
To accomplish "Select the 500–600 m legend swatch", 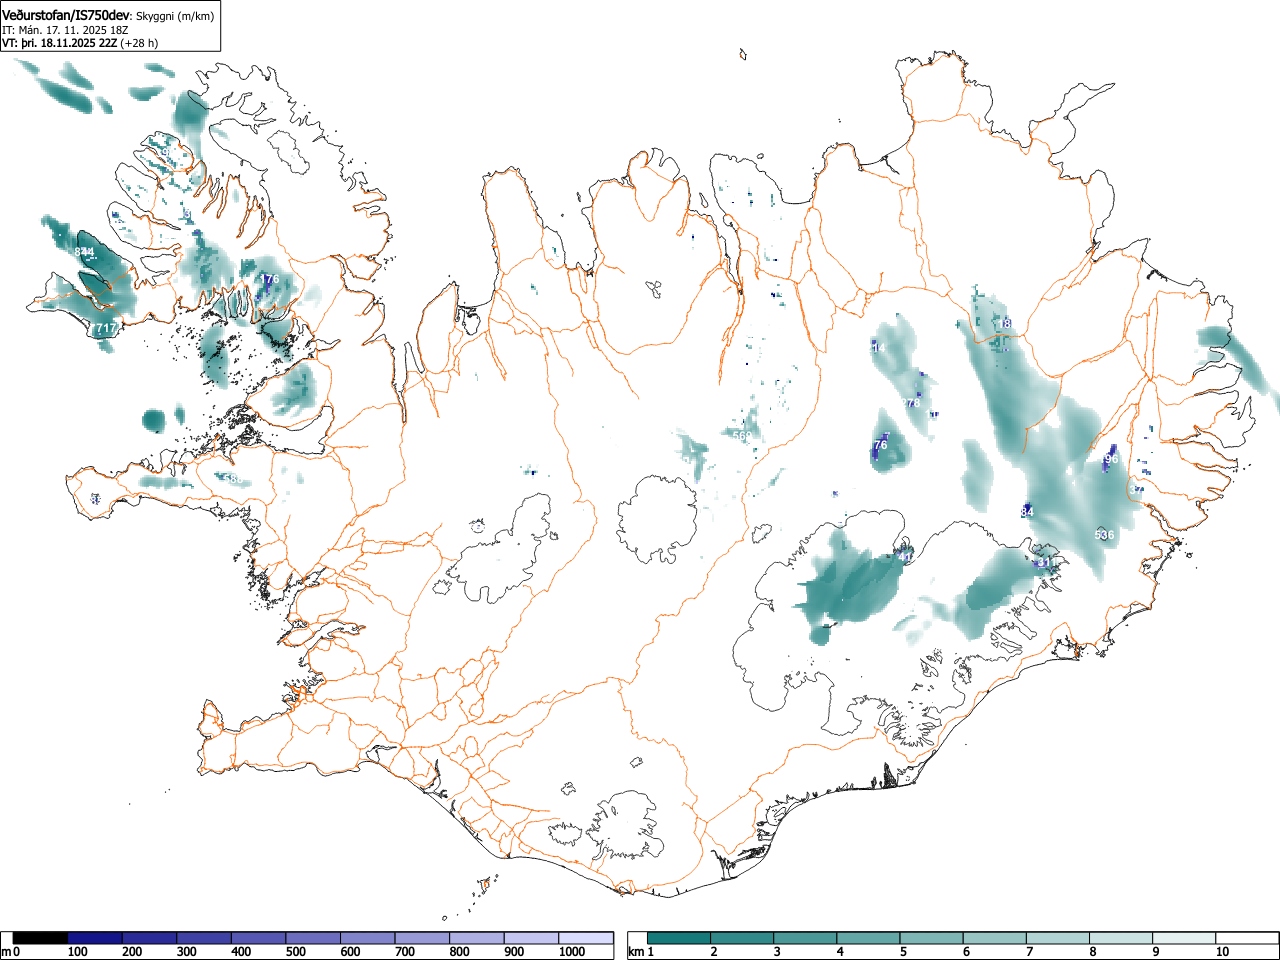I will (314, 938).
